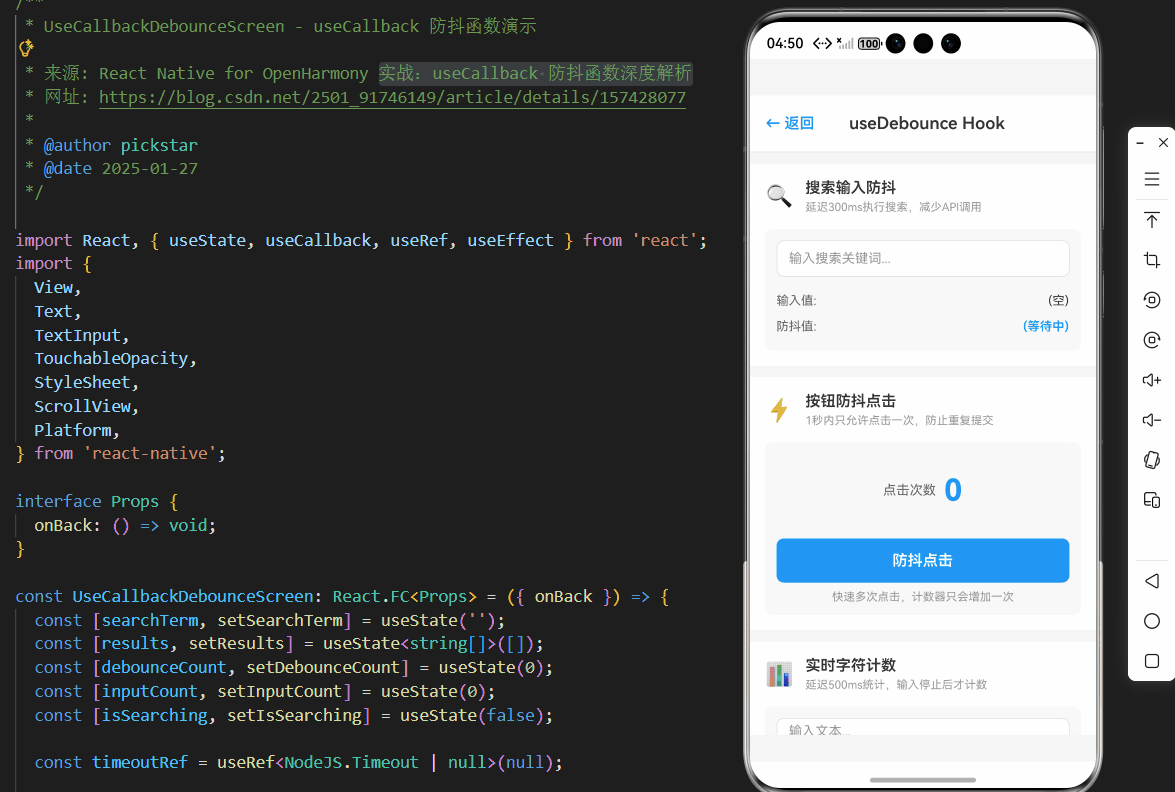Viewport: 1175px width, 792px height.
Task: Click the 按钮防抖点击 section heading
Action: (851, 401)
